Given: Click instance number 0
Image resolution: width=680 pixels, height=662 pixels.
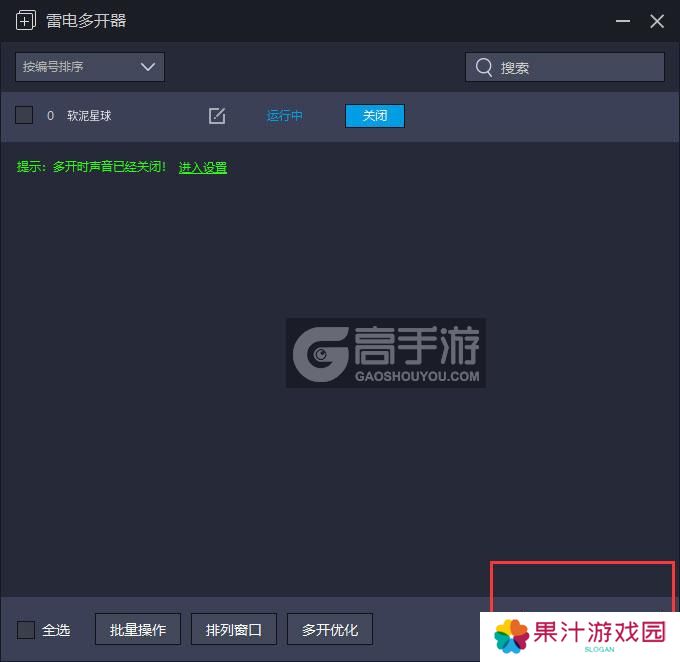Looking at the screenshot, I should (x=50, y=116).
